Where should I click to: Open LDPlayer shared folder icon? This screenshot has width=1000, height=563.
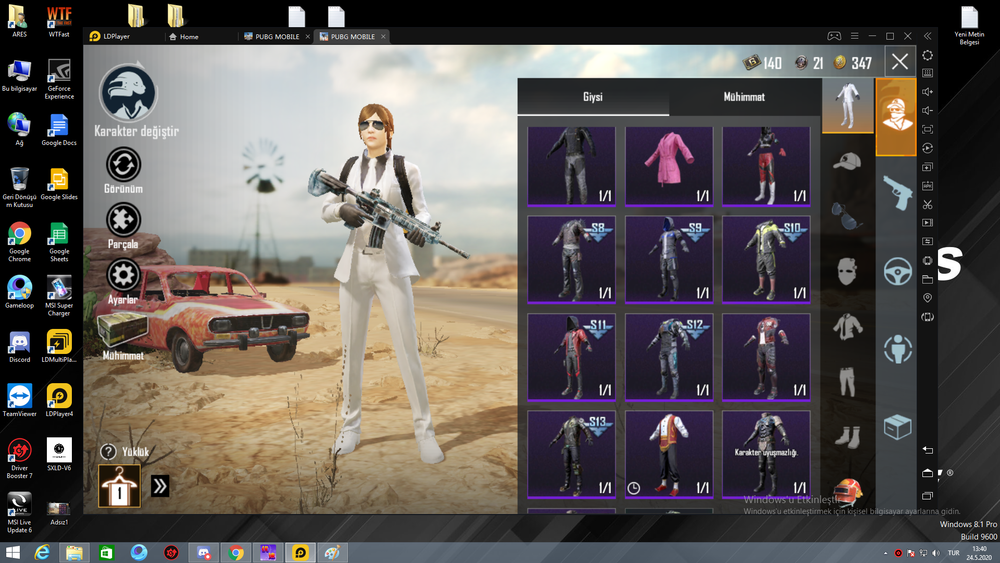point(927,279)
